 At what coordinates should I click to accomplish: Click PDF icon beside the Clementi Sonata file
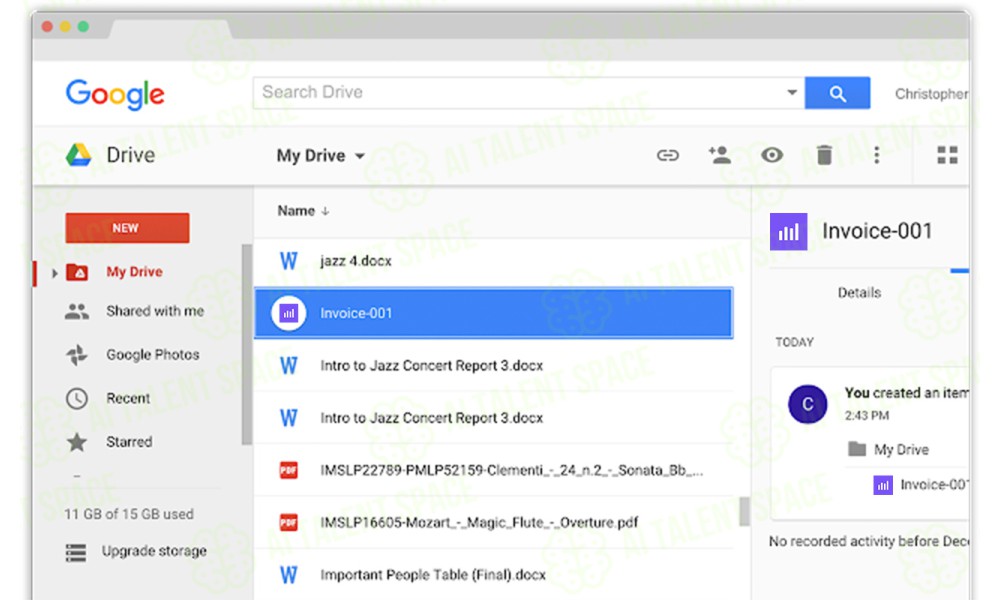point(288,470)
